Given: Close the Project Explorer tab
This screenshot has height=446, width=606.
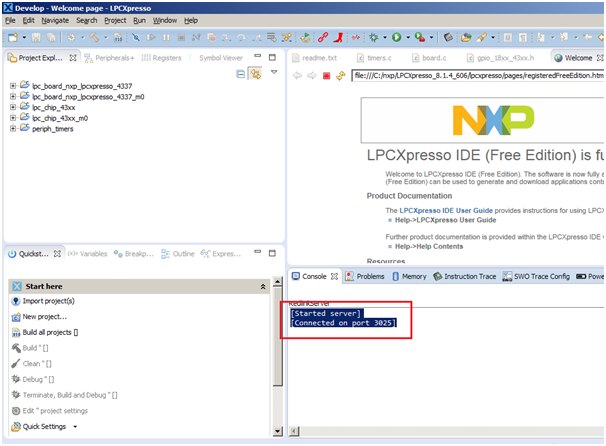Looking at the screenshot, I should click(x=73, y=58).
